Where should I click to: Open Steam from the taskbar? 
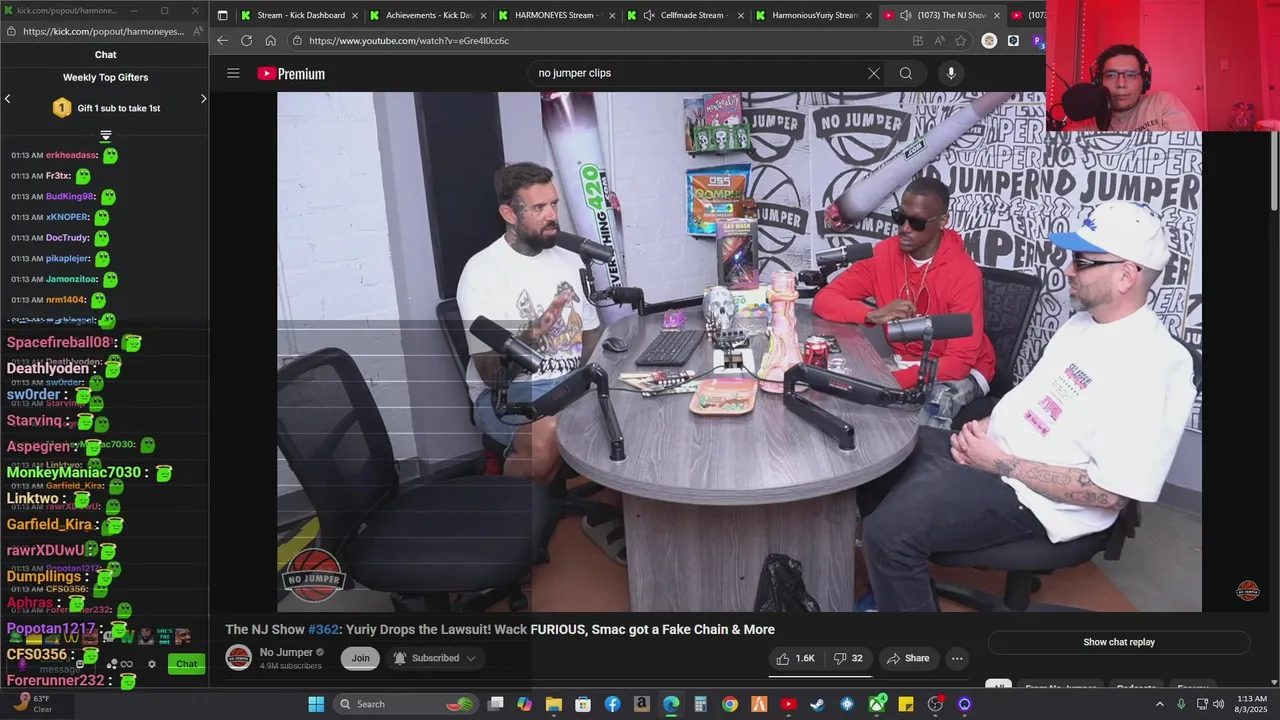(817, 704)
